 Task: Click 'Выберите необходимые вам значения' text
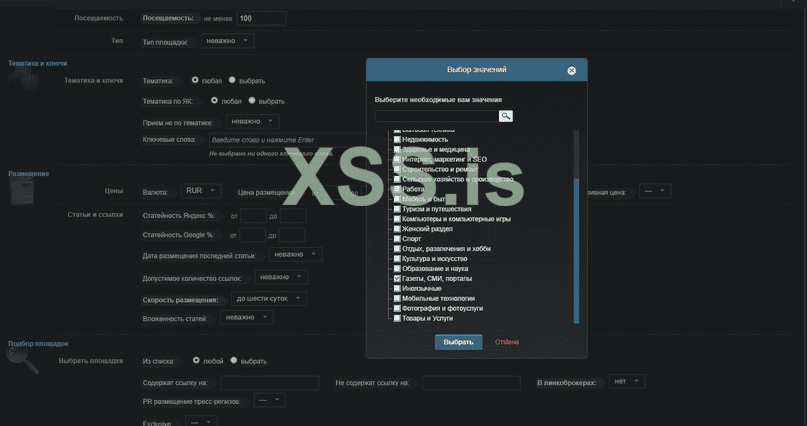click(438, 100)
